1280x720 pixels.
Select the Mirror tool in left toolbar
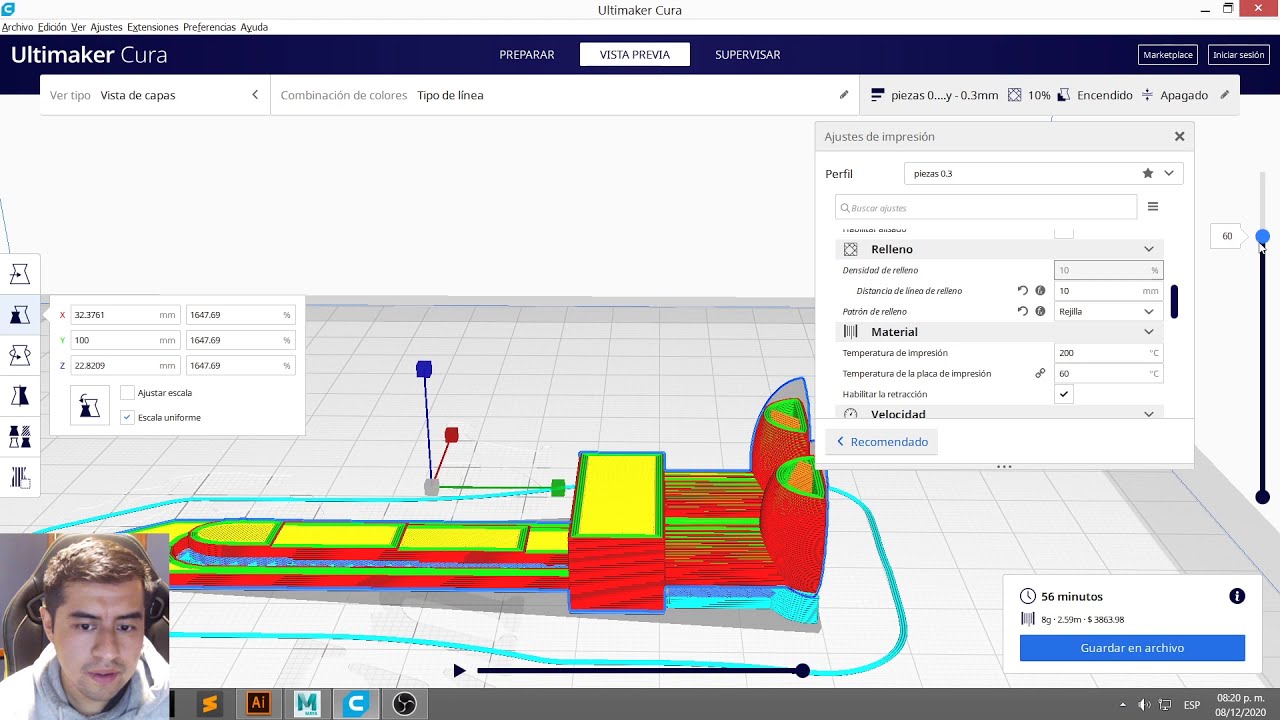click(19, 396)
